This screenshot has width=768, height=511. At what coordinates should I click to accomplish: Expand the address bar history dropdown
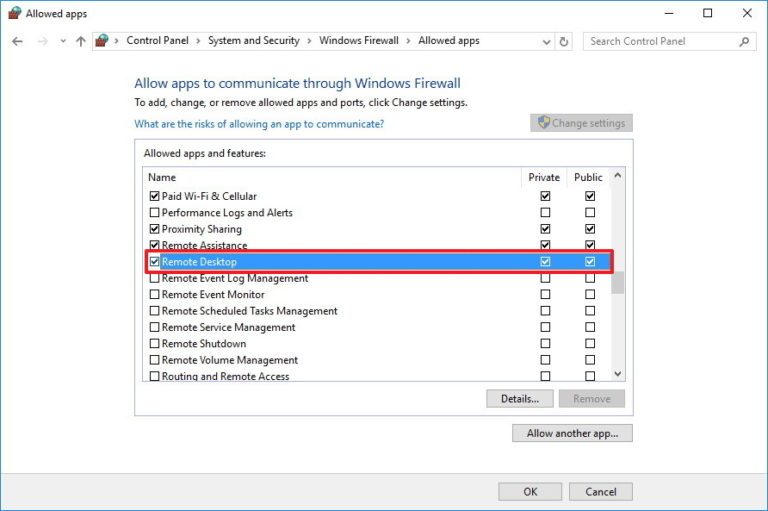545,41
